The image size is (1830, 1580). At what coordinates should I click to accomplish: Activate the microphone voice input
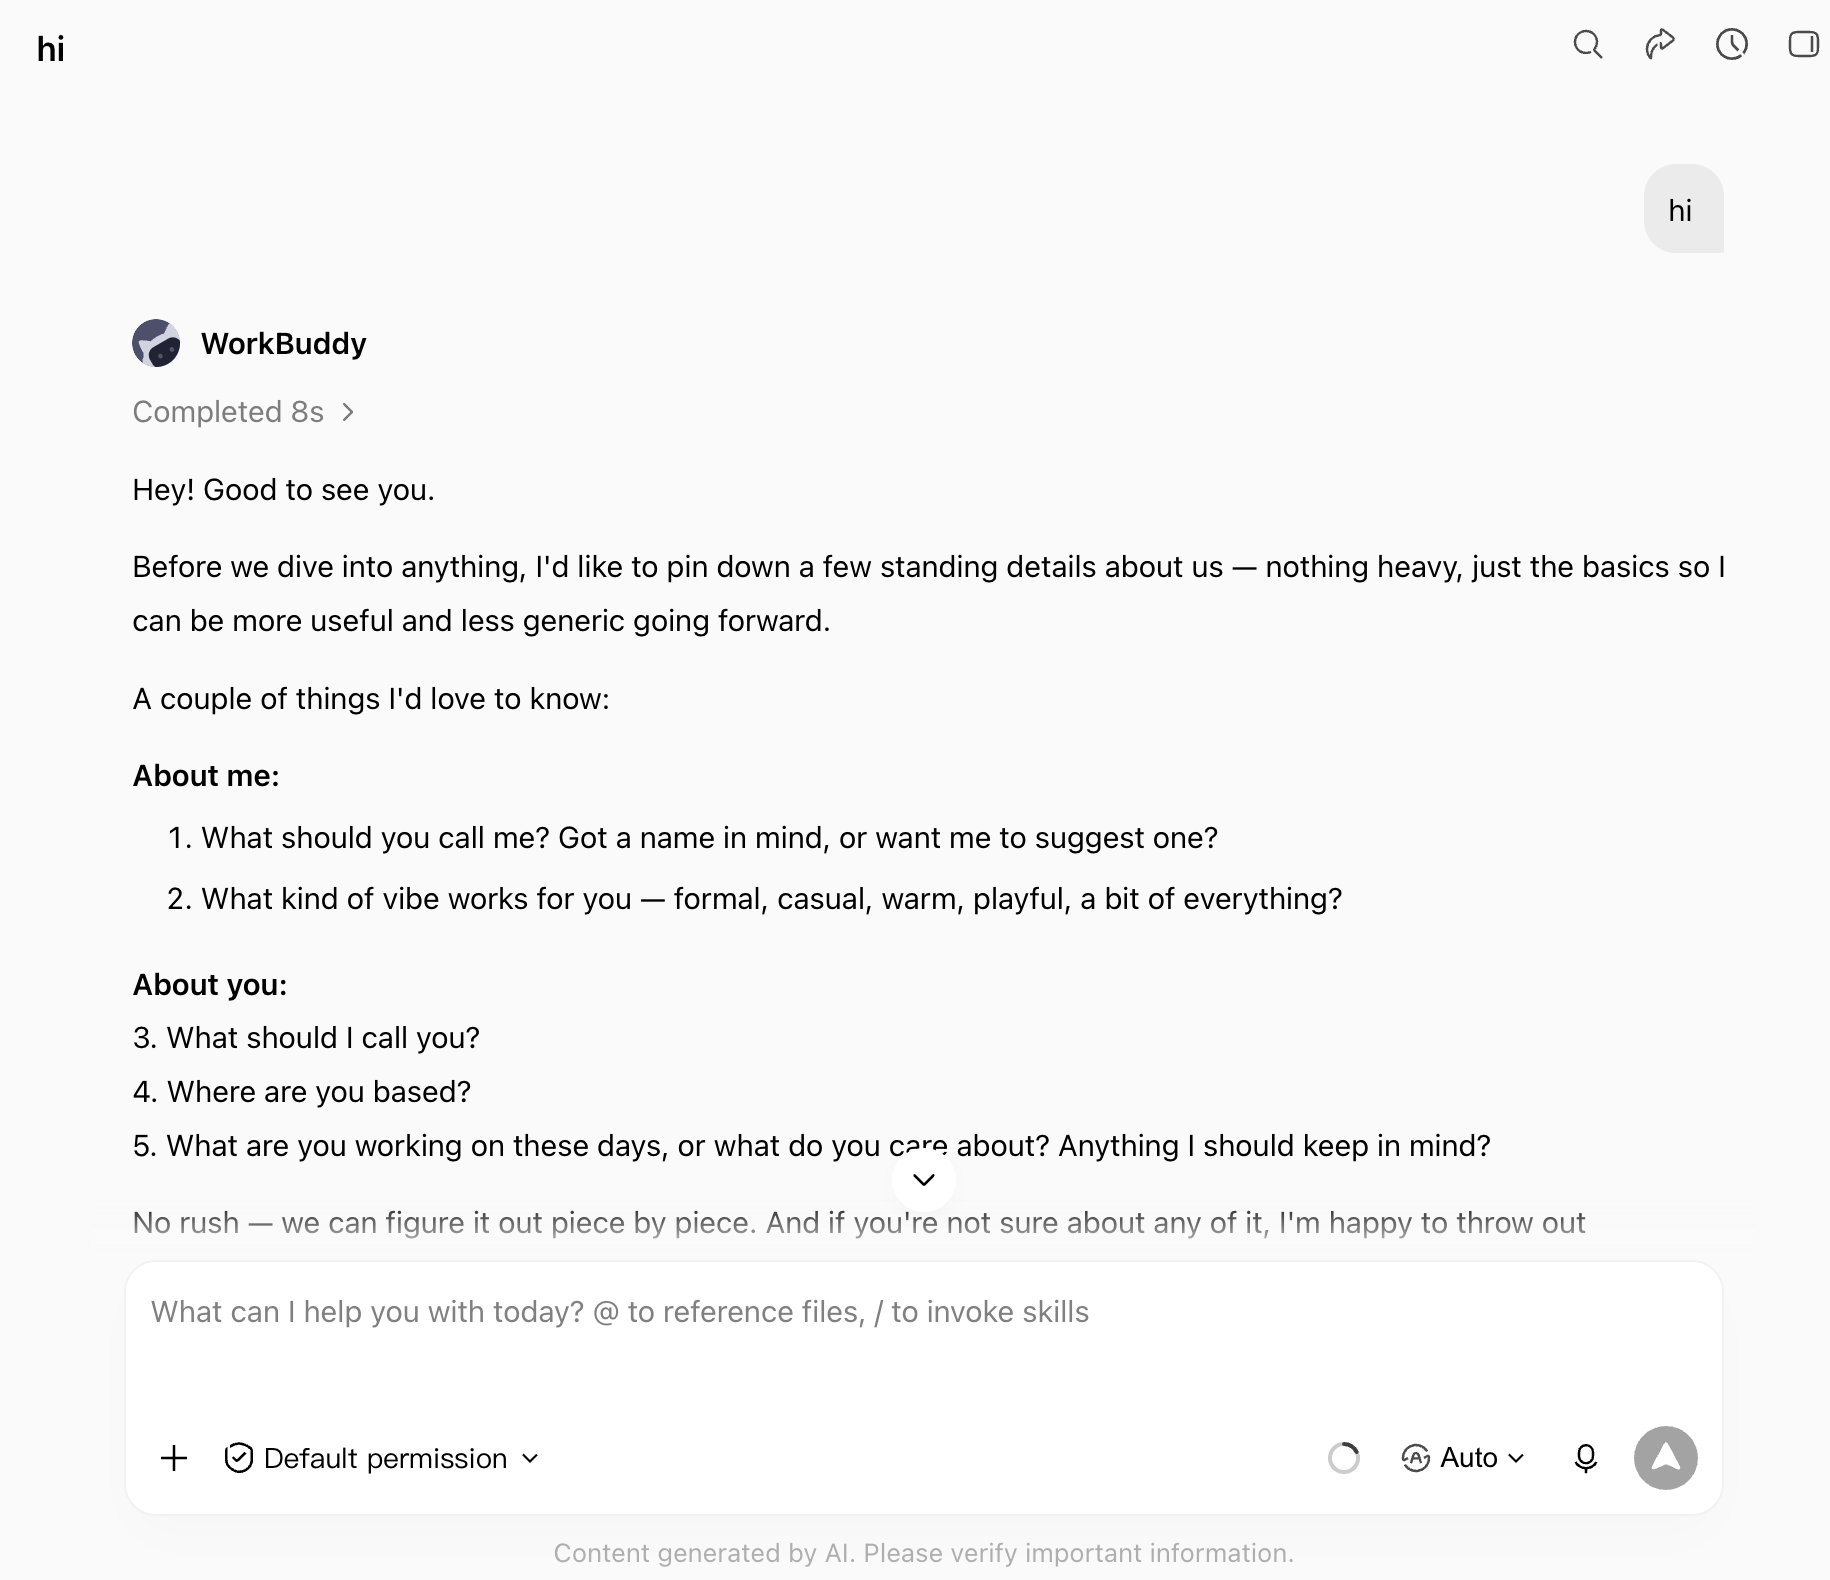1586,1458
